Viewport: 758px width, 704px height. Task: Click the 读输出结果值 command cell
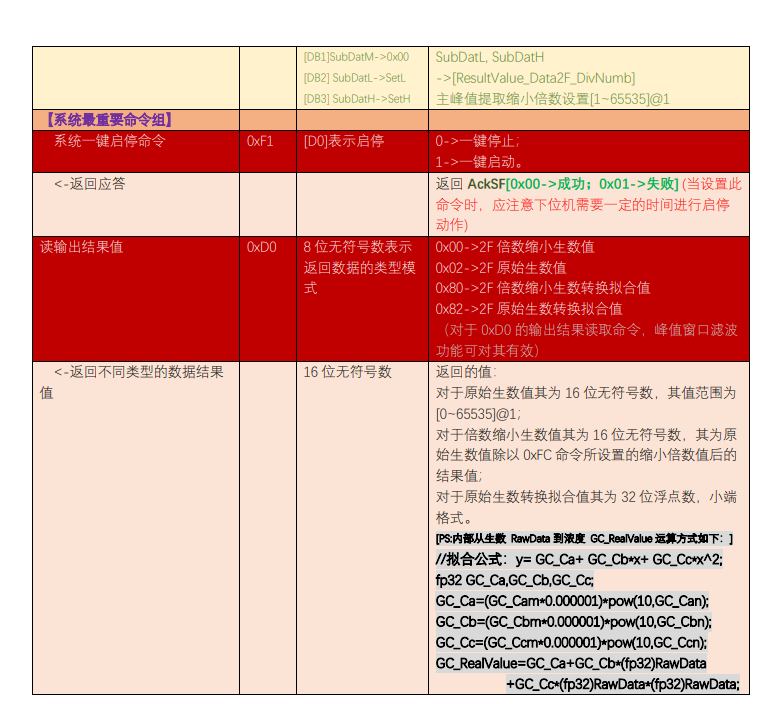tap(81, 247)
